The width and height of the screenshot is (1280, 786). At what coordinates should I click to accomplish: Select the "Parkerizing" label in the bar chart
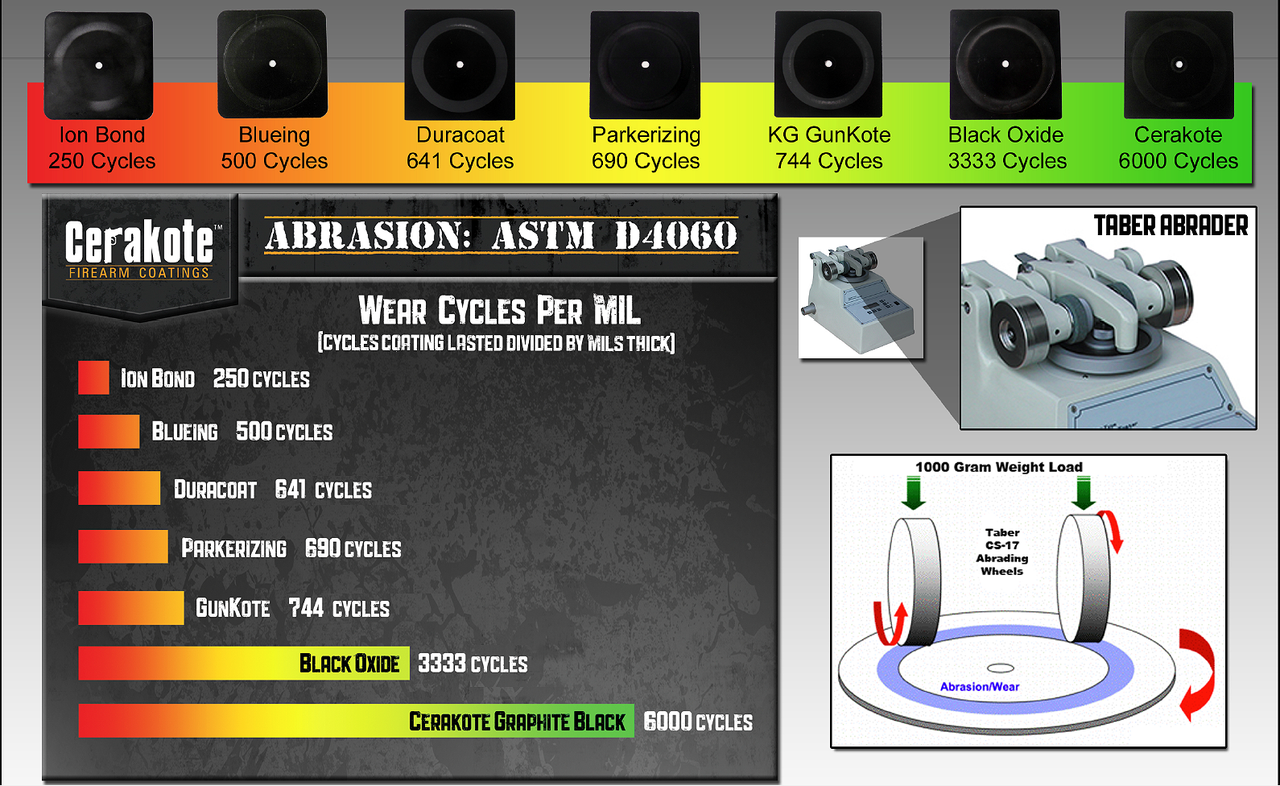(x=234, y=549)
